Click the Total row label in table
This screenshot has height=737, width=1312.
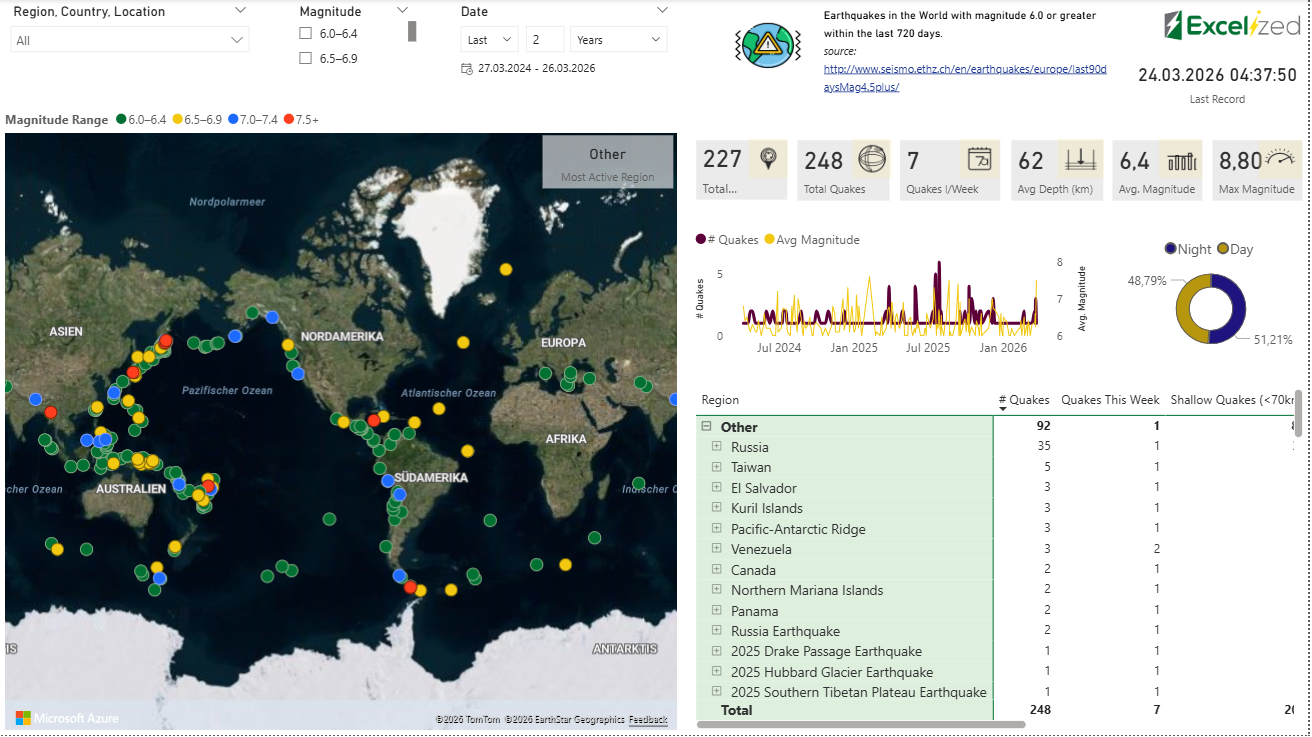737,710
